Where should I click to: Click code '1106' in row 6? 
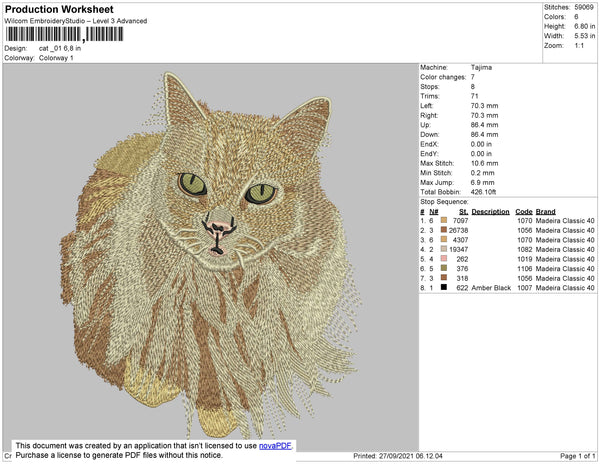tap(525, 269)
